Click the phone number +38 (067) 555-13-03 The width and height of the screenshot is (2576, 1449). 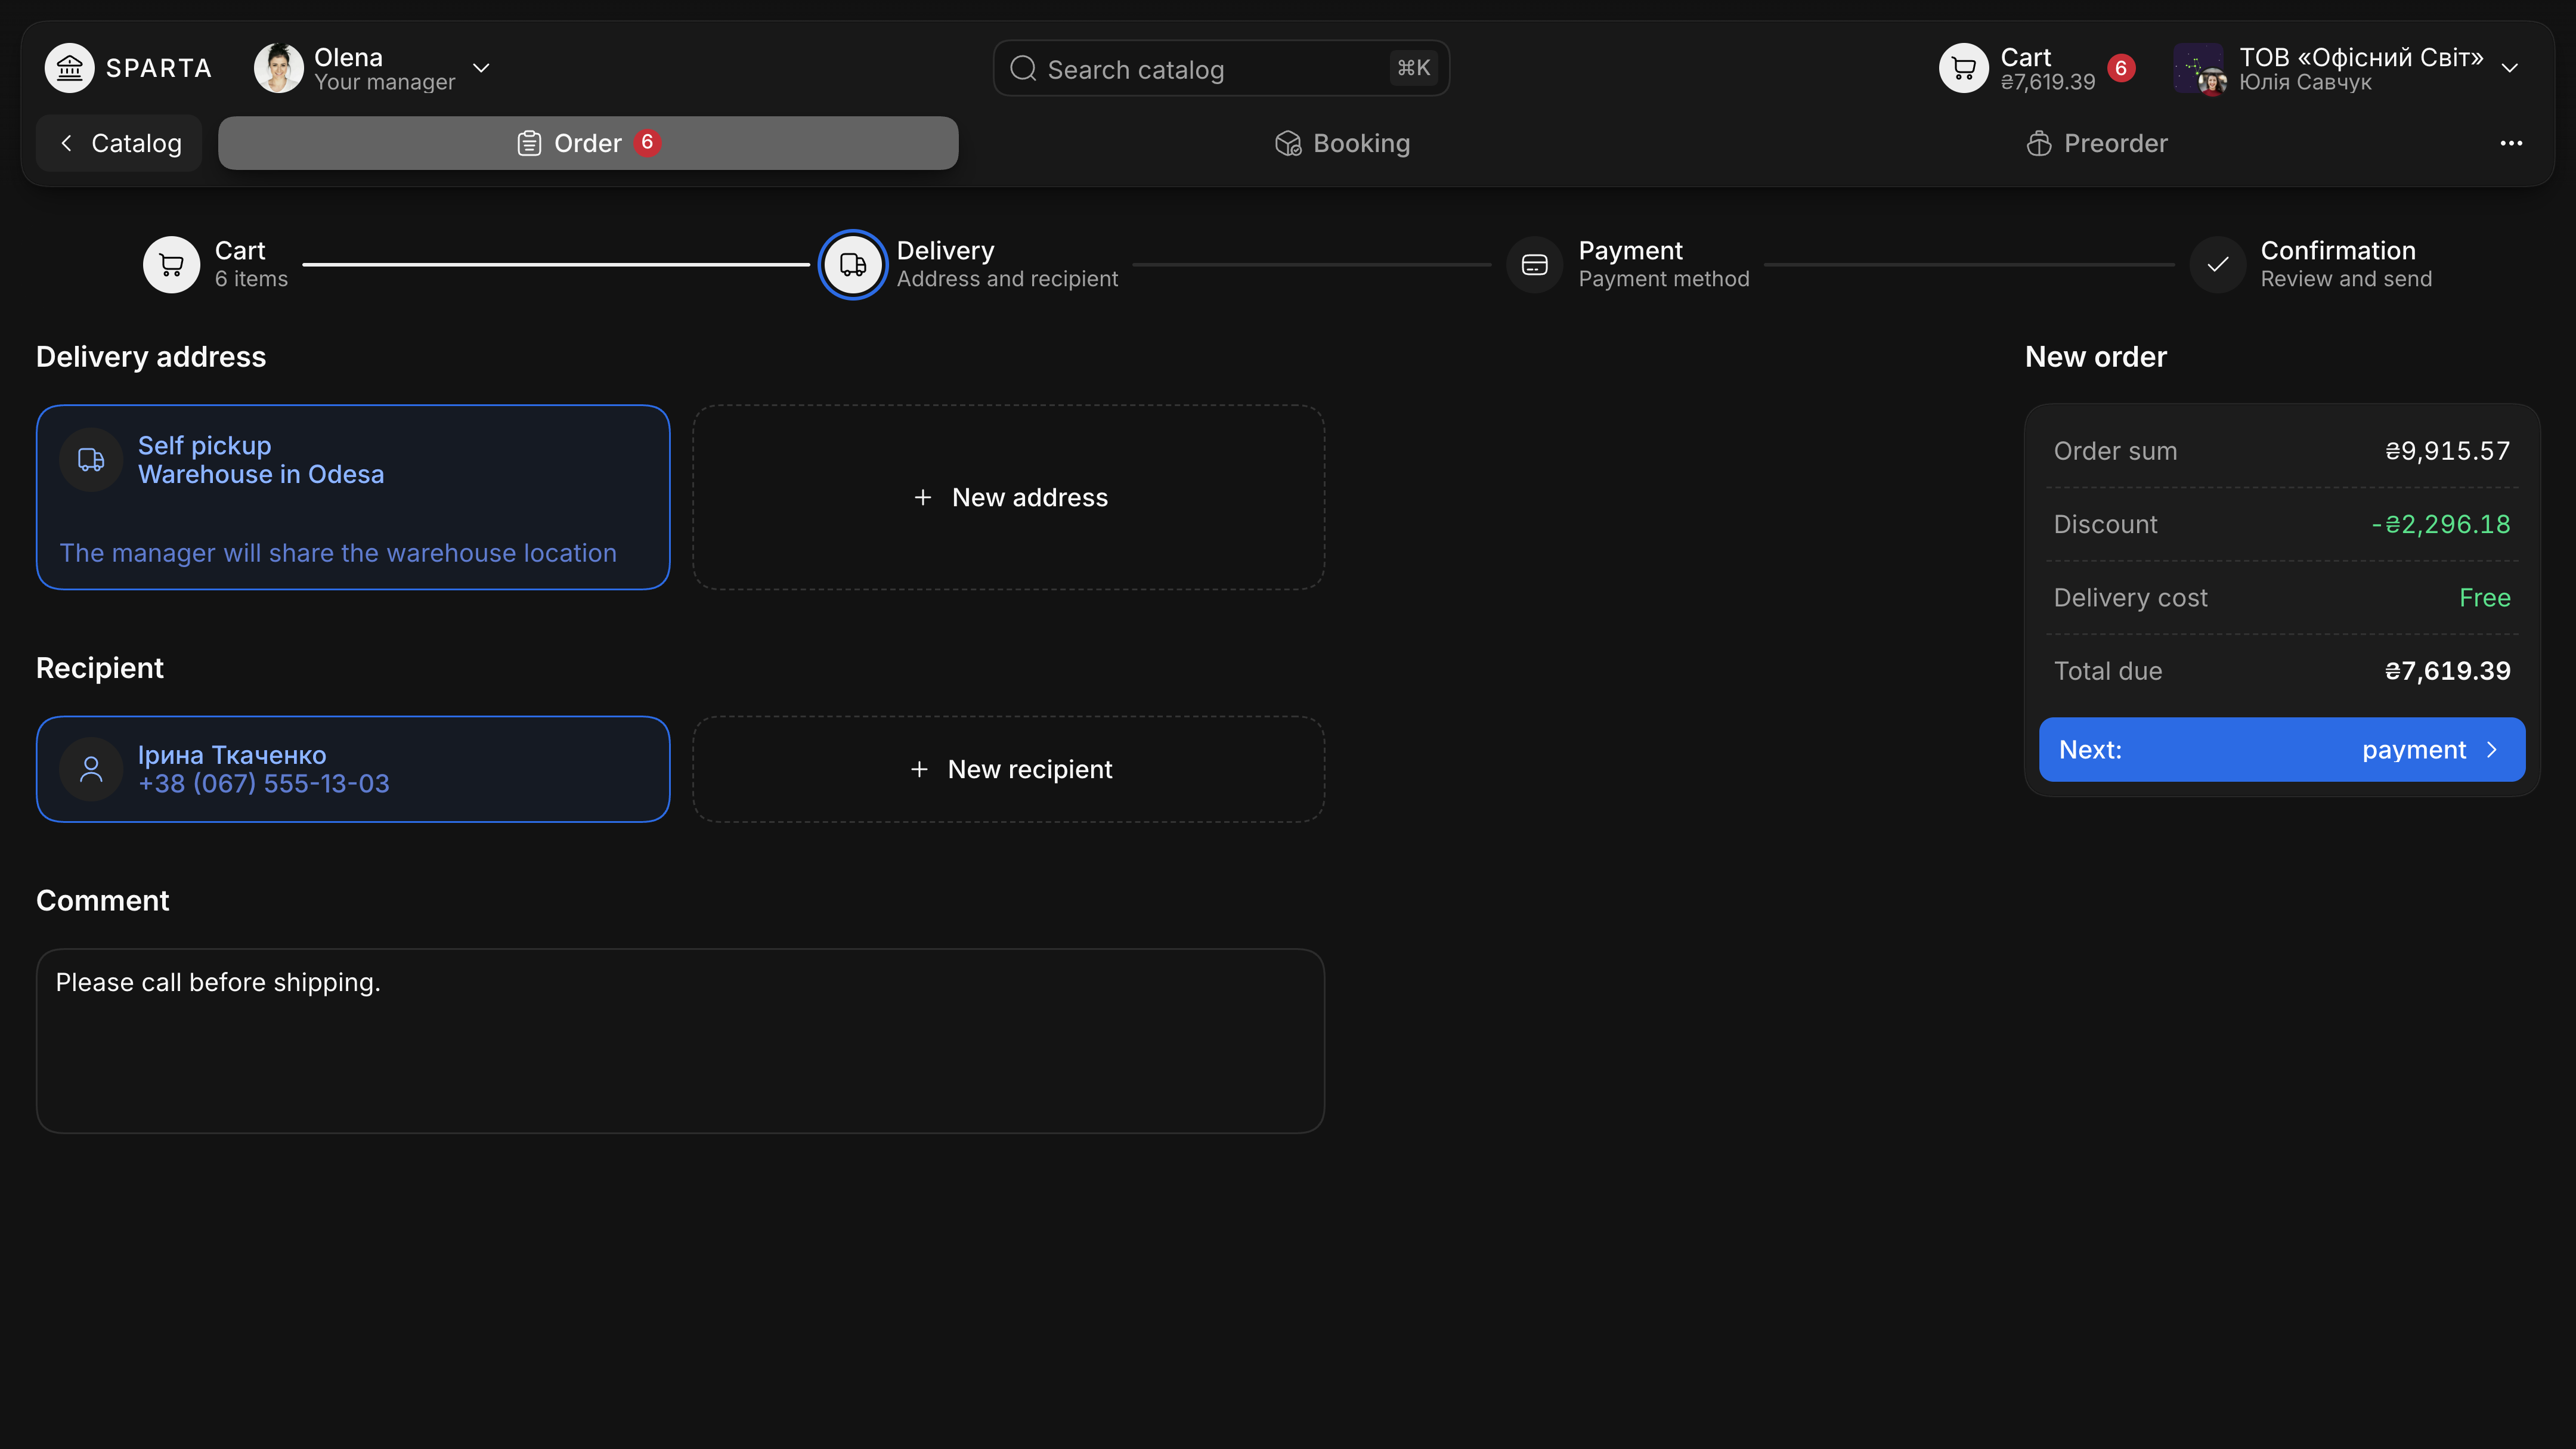pos(264,783)
